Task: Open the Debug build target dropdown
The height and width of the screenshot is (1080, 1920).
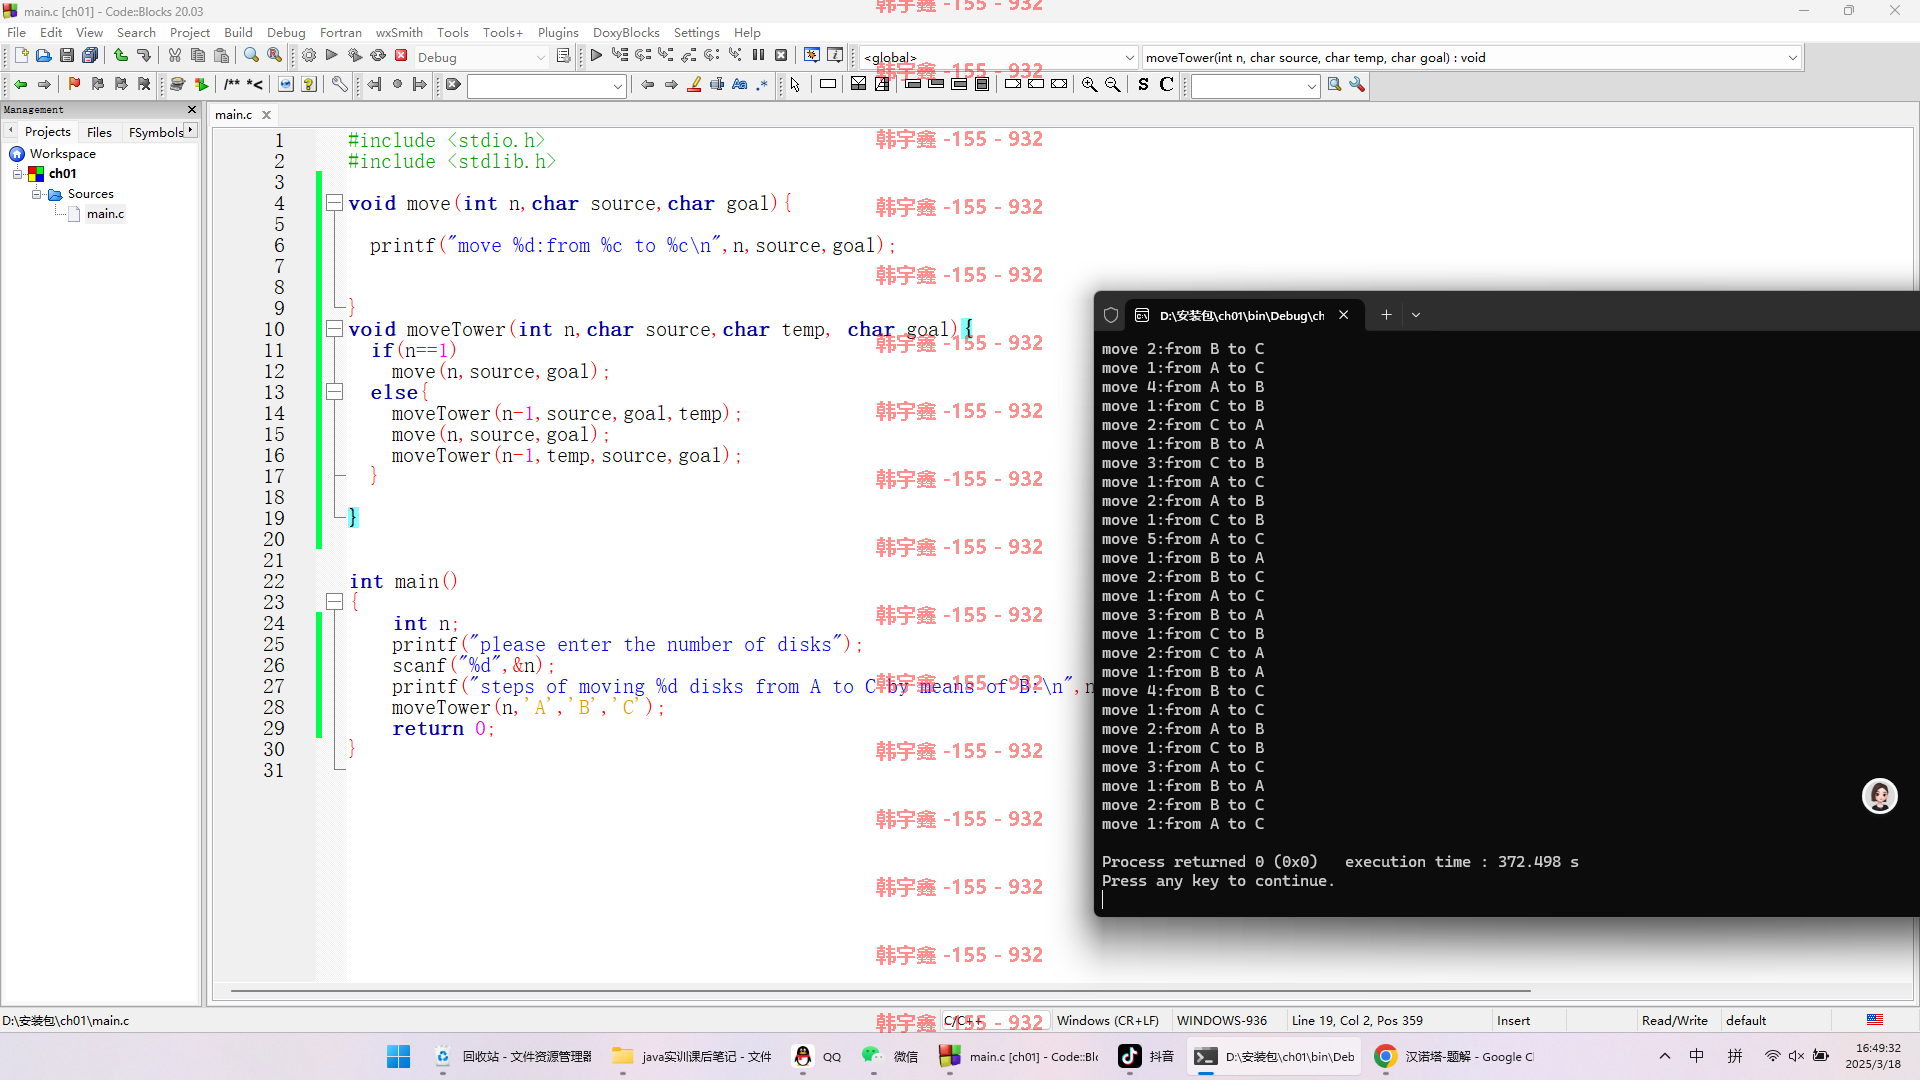Action: pyautogui.click(x=541, y=57)
